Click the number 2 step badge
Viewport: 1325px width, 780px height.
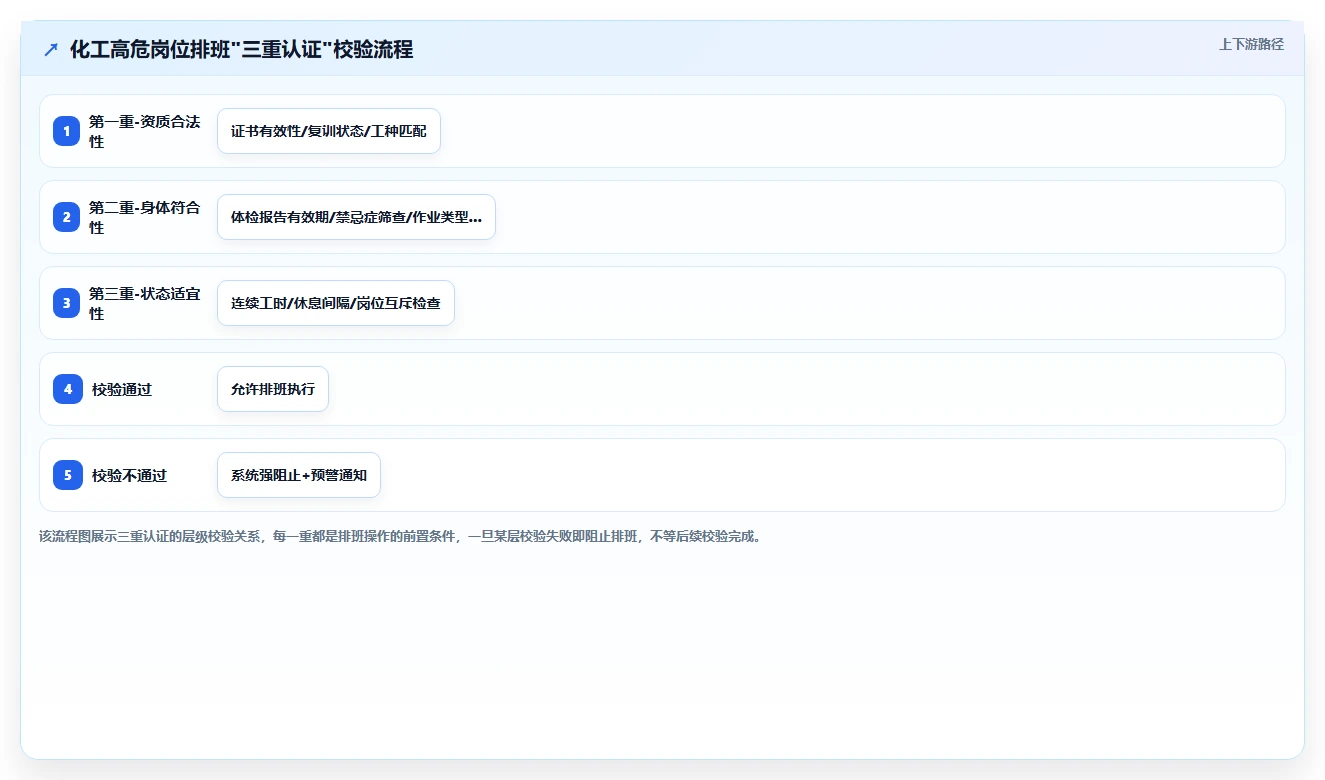[x=67, y=217]
